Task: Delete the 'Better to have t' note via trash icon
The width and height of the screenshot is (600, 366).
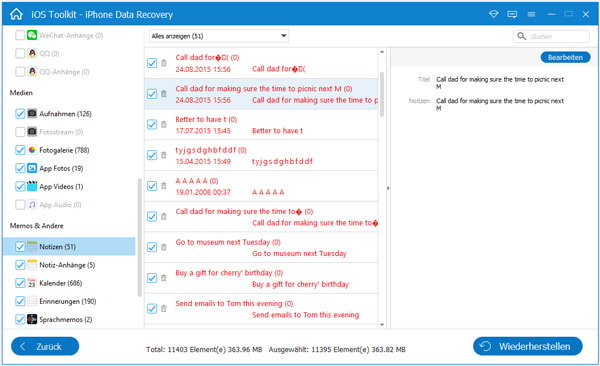Action: coord(164,124)
